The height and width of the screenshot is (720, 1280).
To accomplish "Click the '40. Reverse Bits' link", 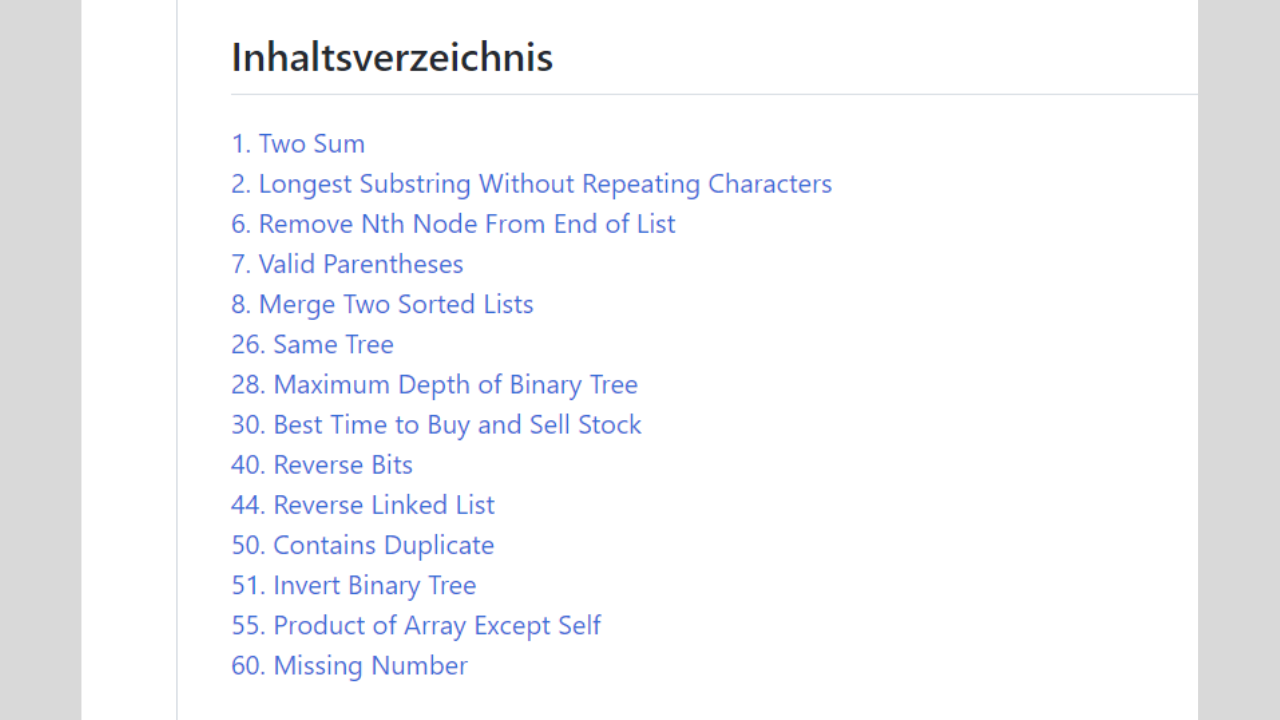I will pos(322,465).
